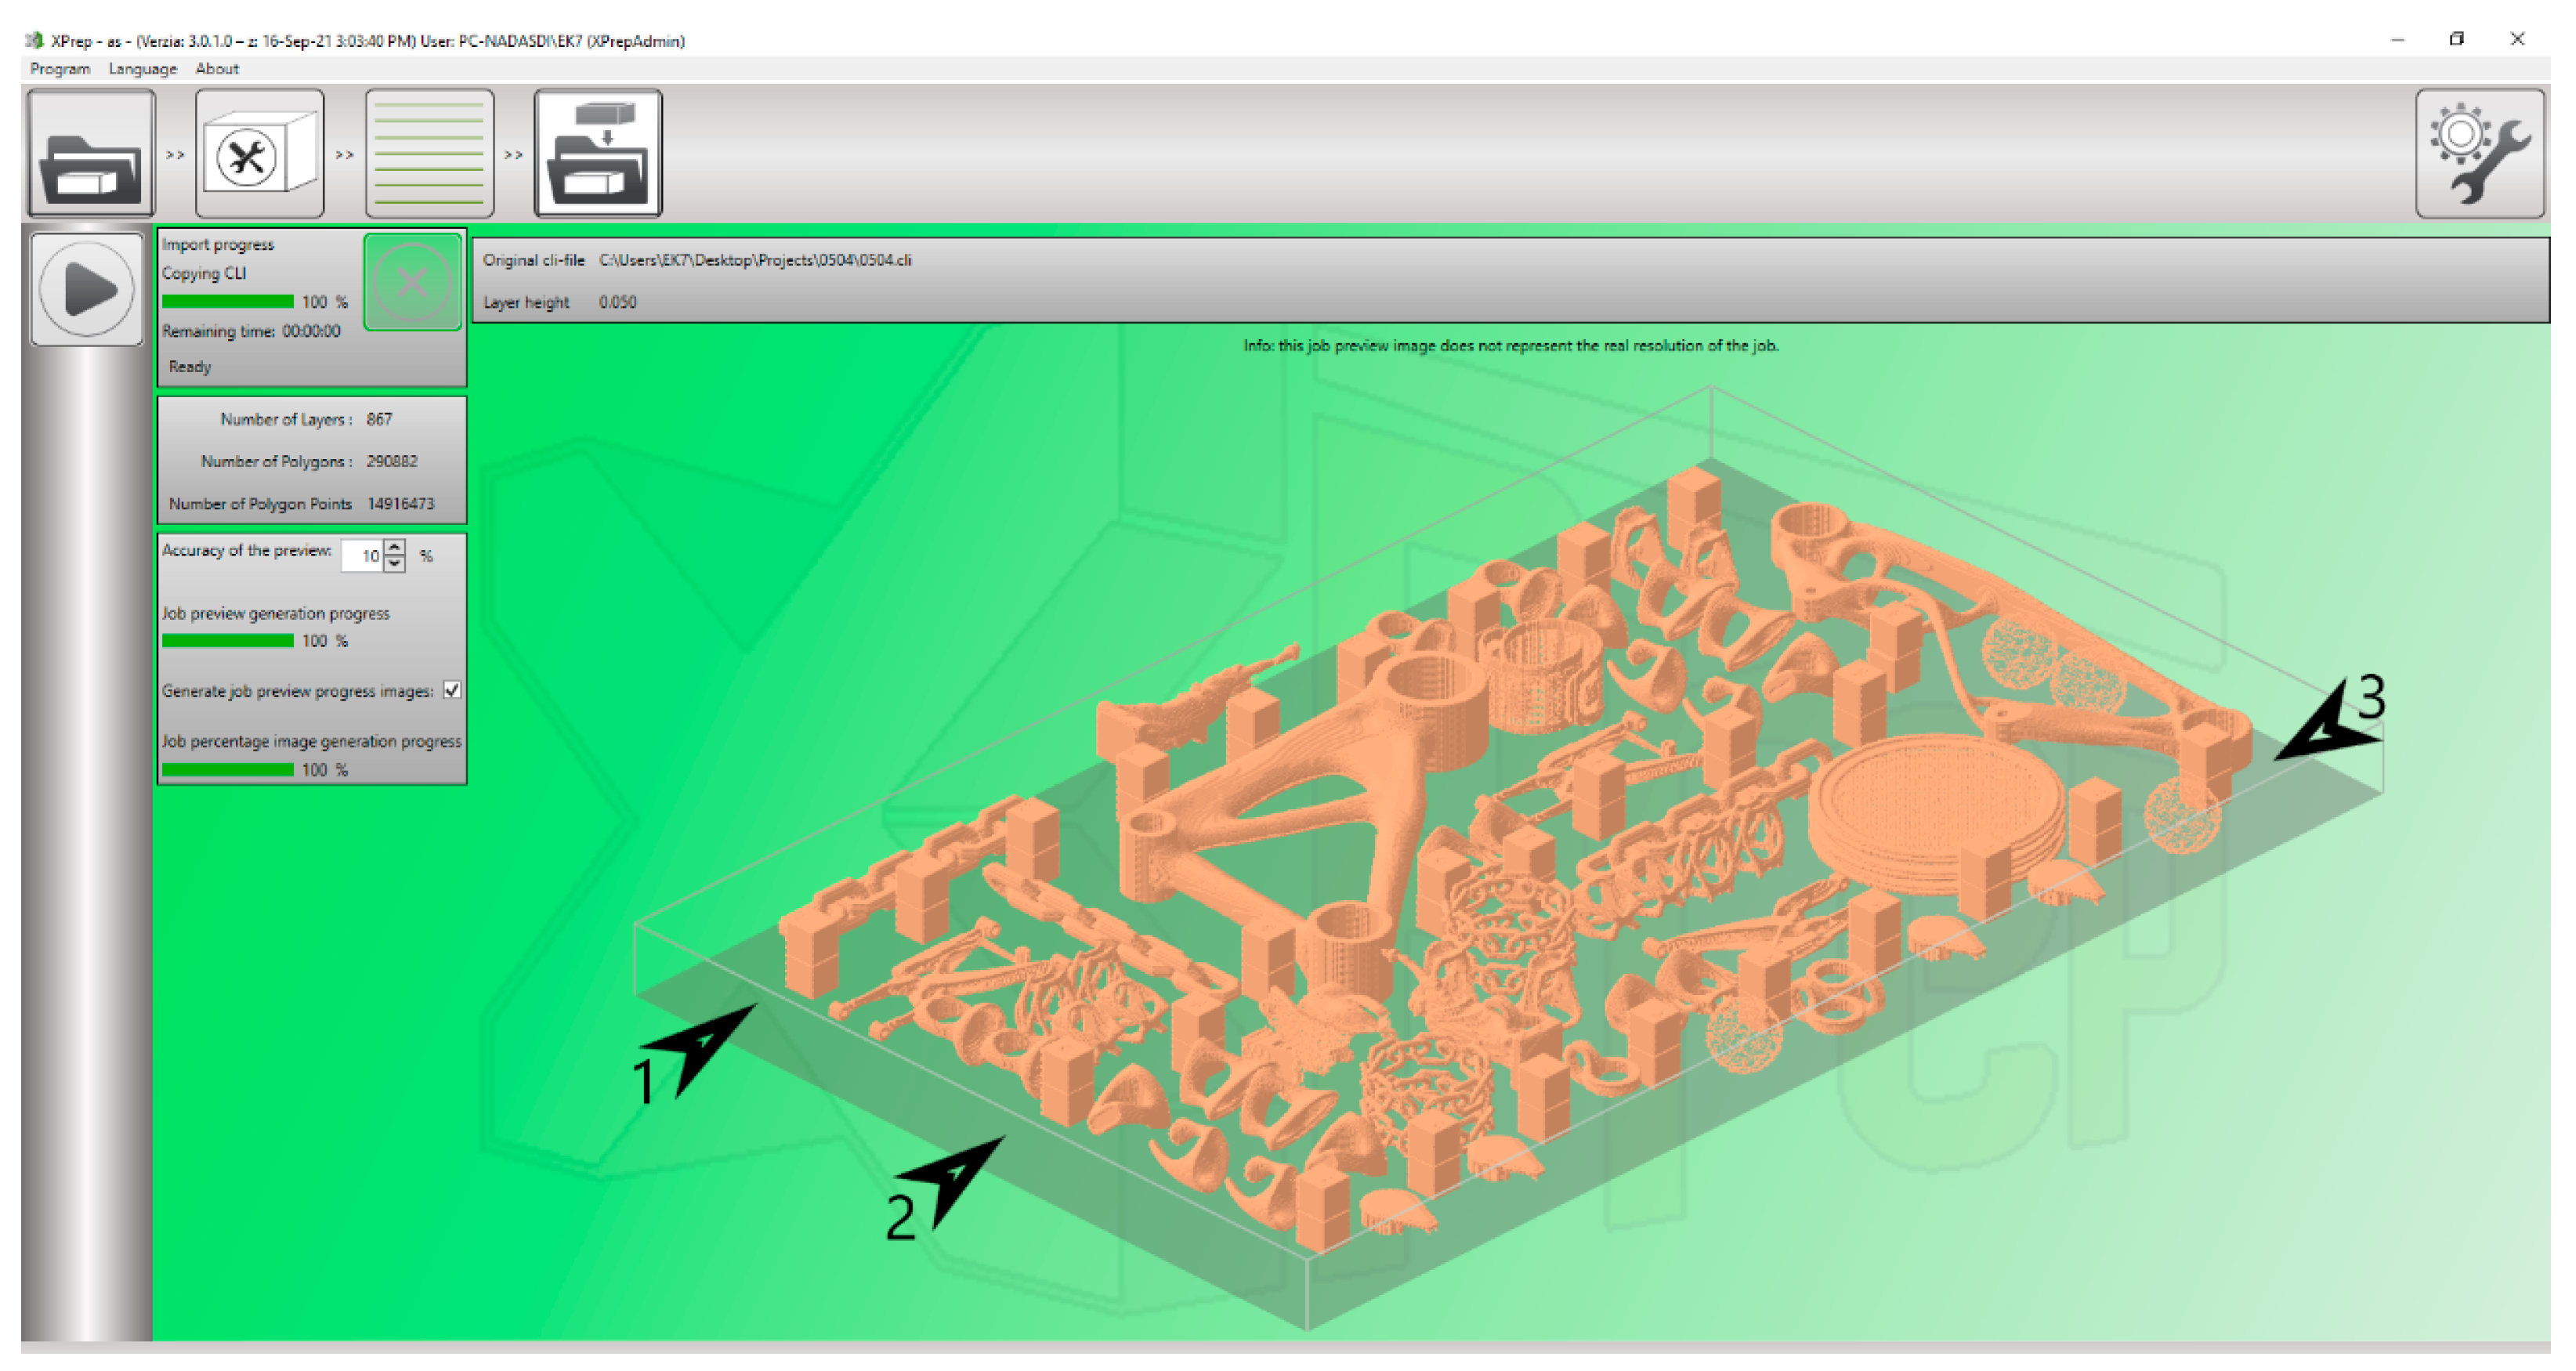Open the CLI file import folder icon

tap(91, 153)
